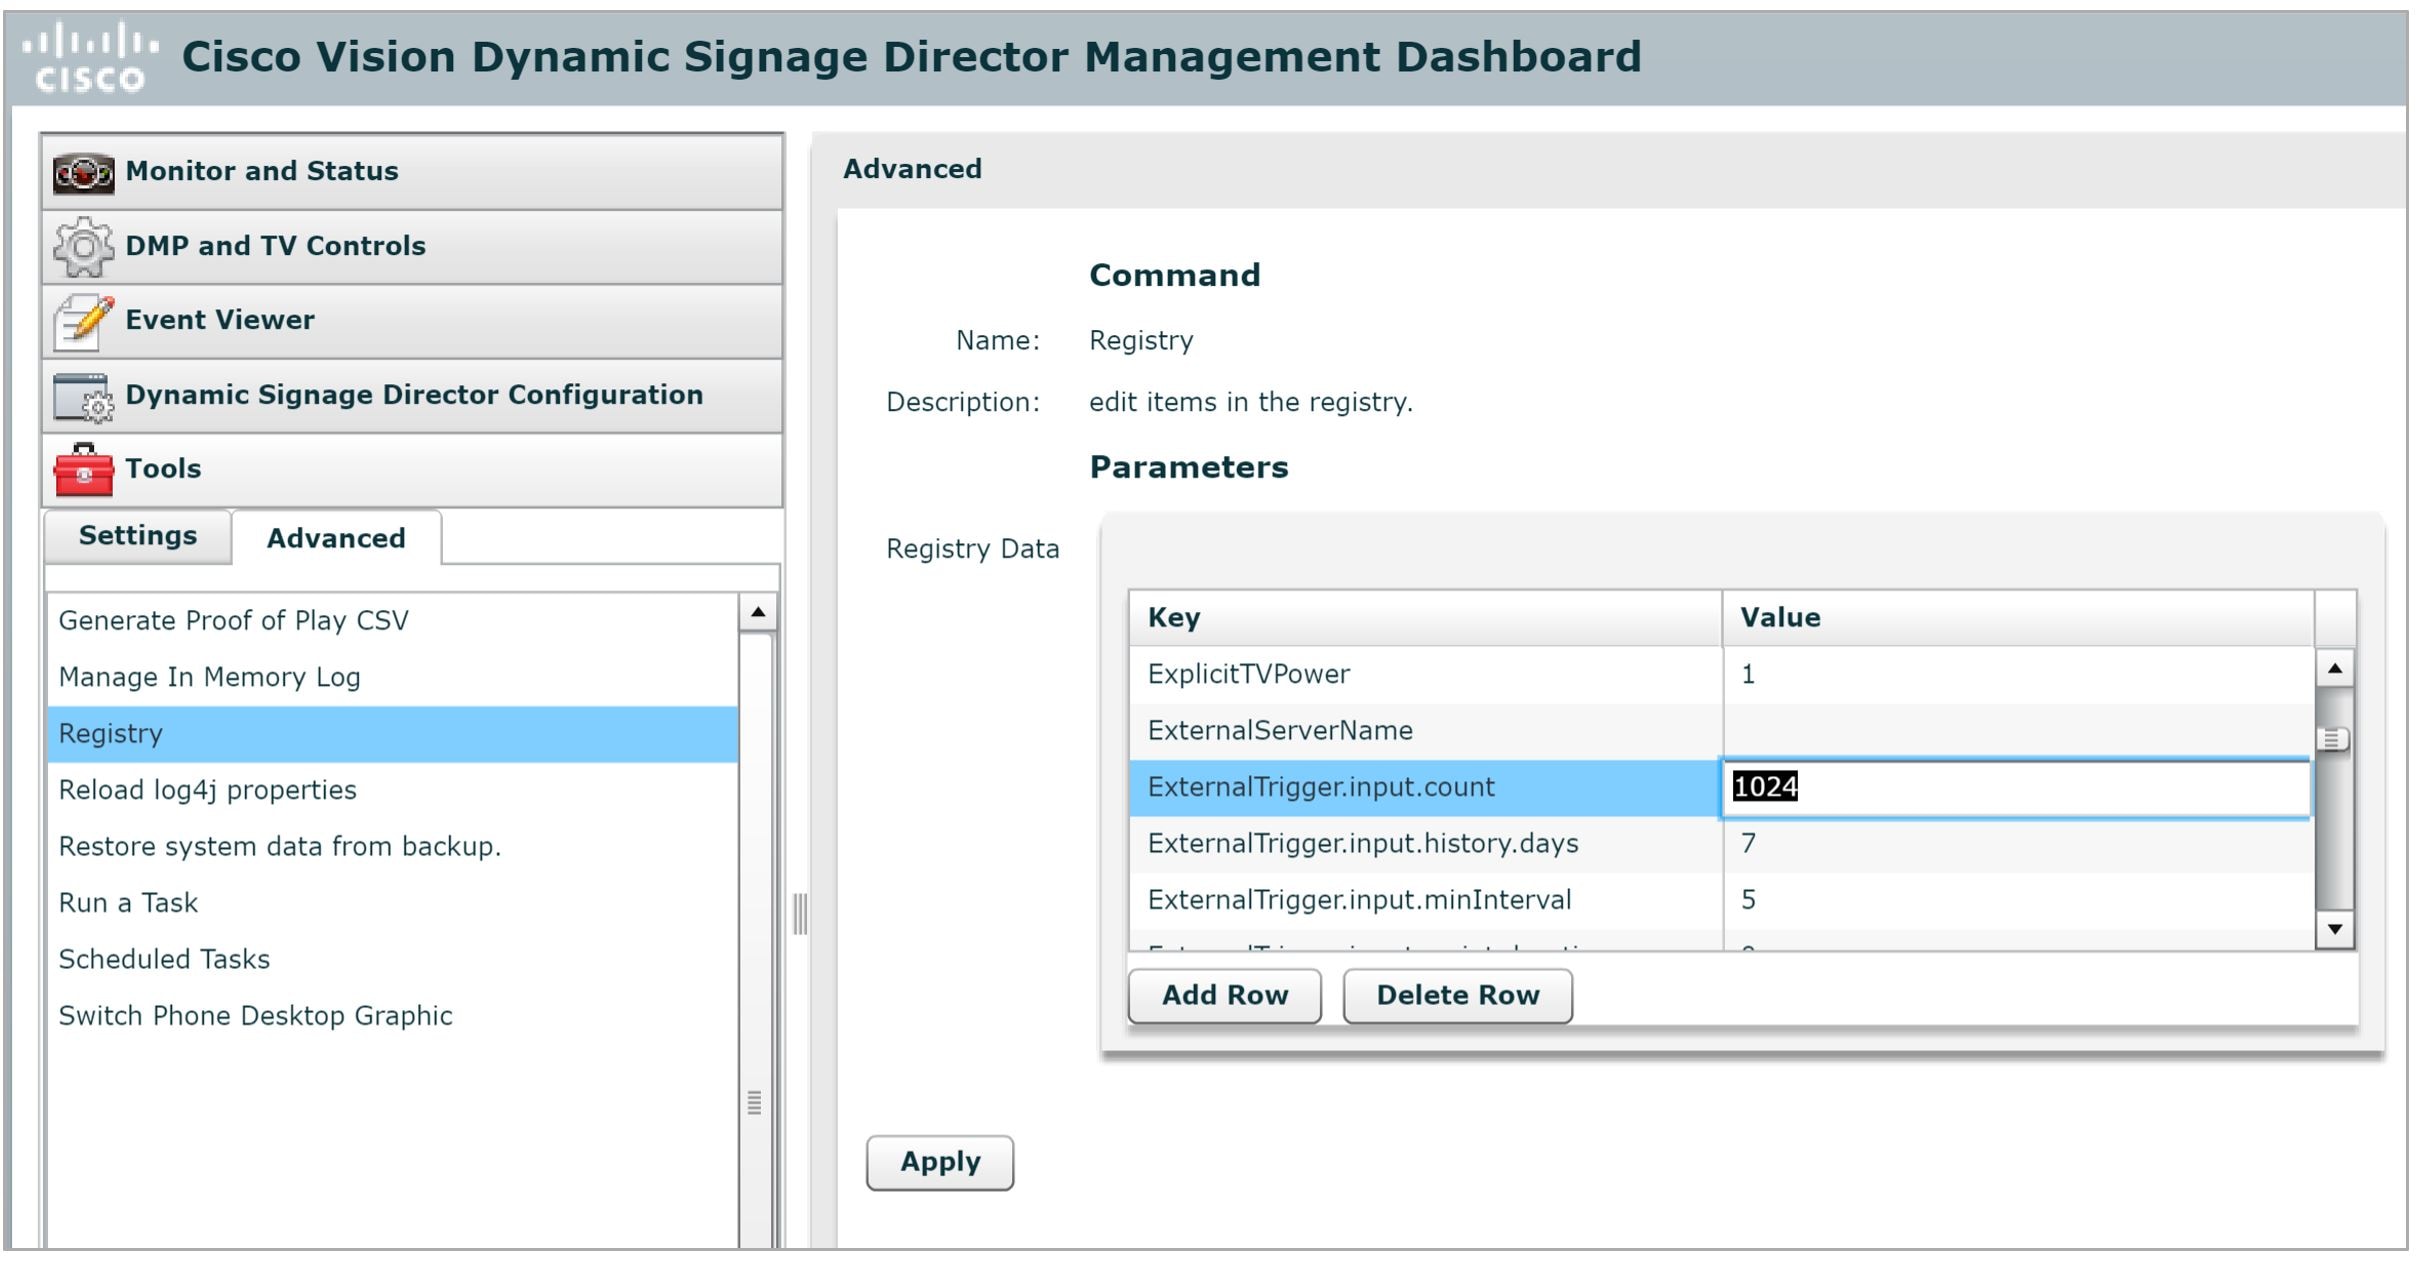Select ExternalTrigger.input.minInterval key row
This screenshot has width=2421, height=1265.
[x=1426, y=900]
